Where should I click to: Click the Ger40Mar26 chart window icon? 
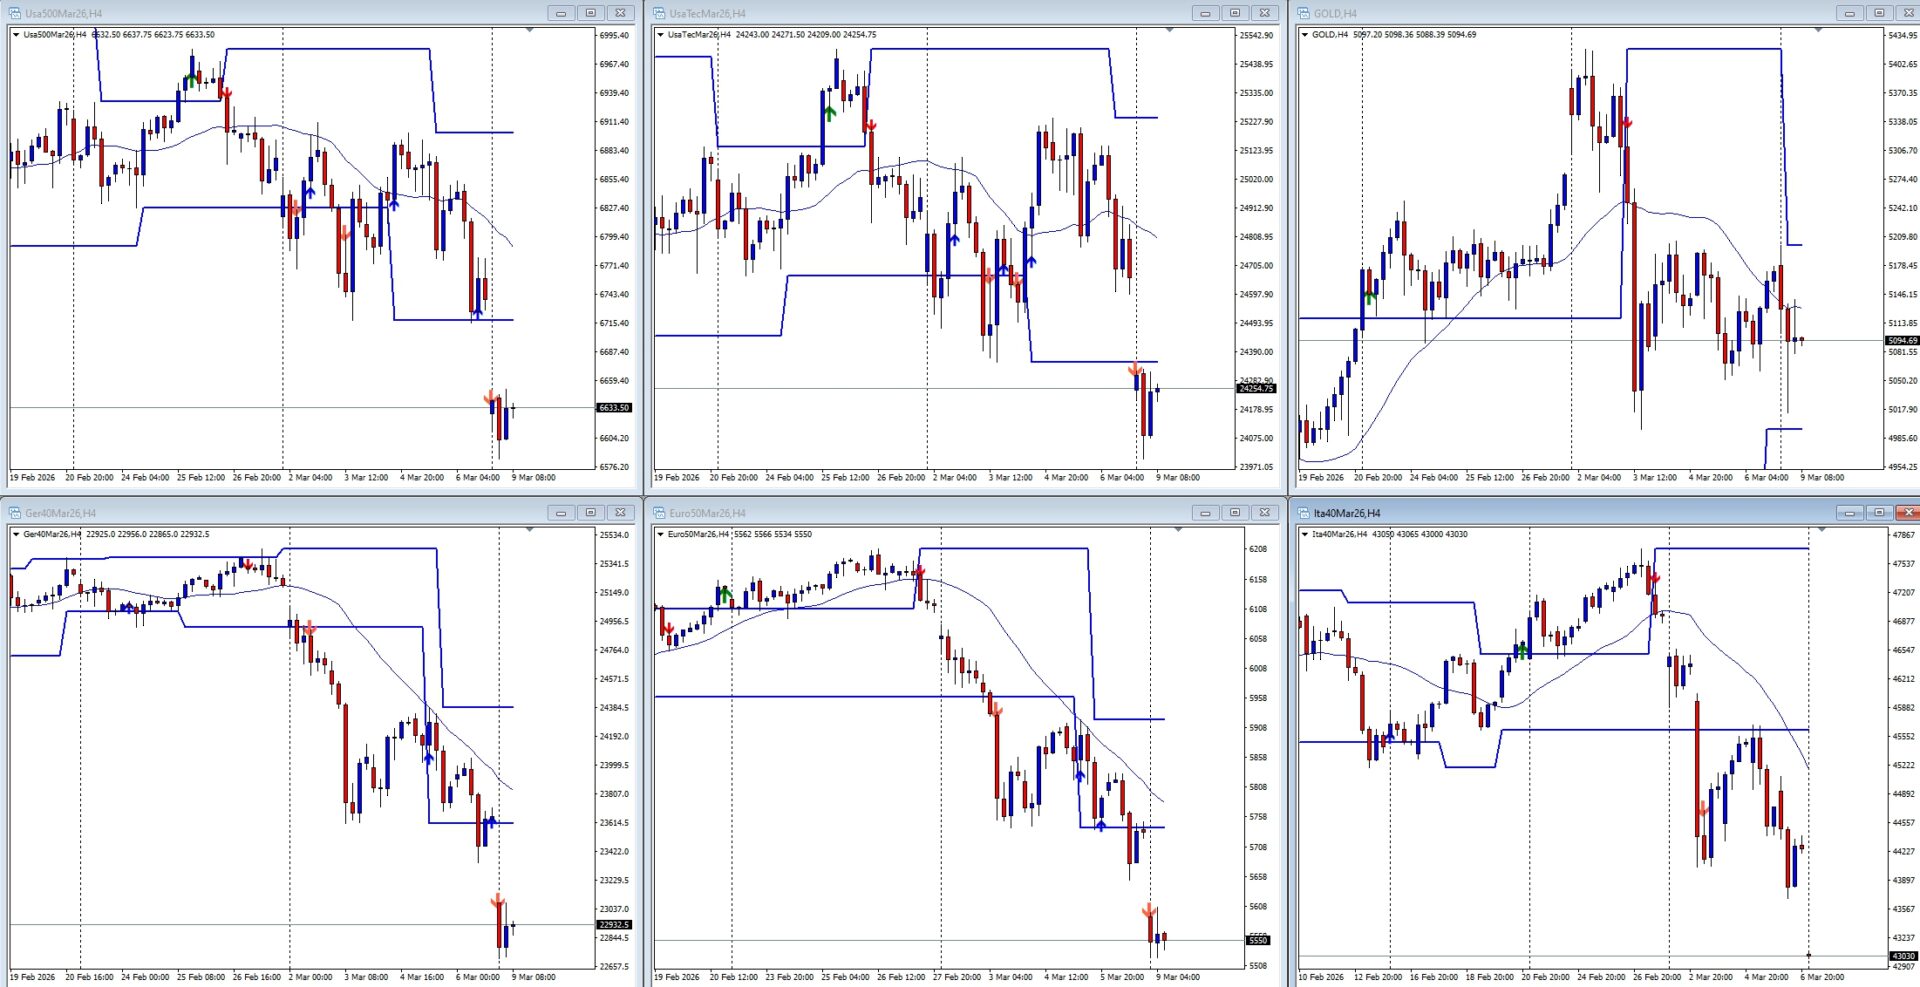(15, 513)
